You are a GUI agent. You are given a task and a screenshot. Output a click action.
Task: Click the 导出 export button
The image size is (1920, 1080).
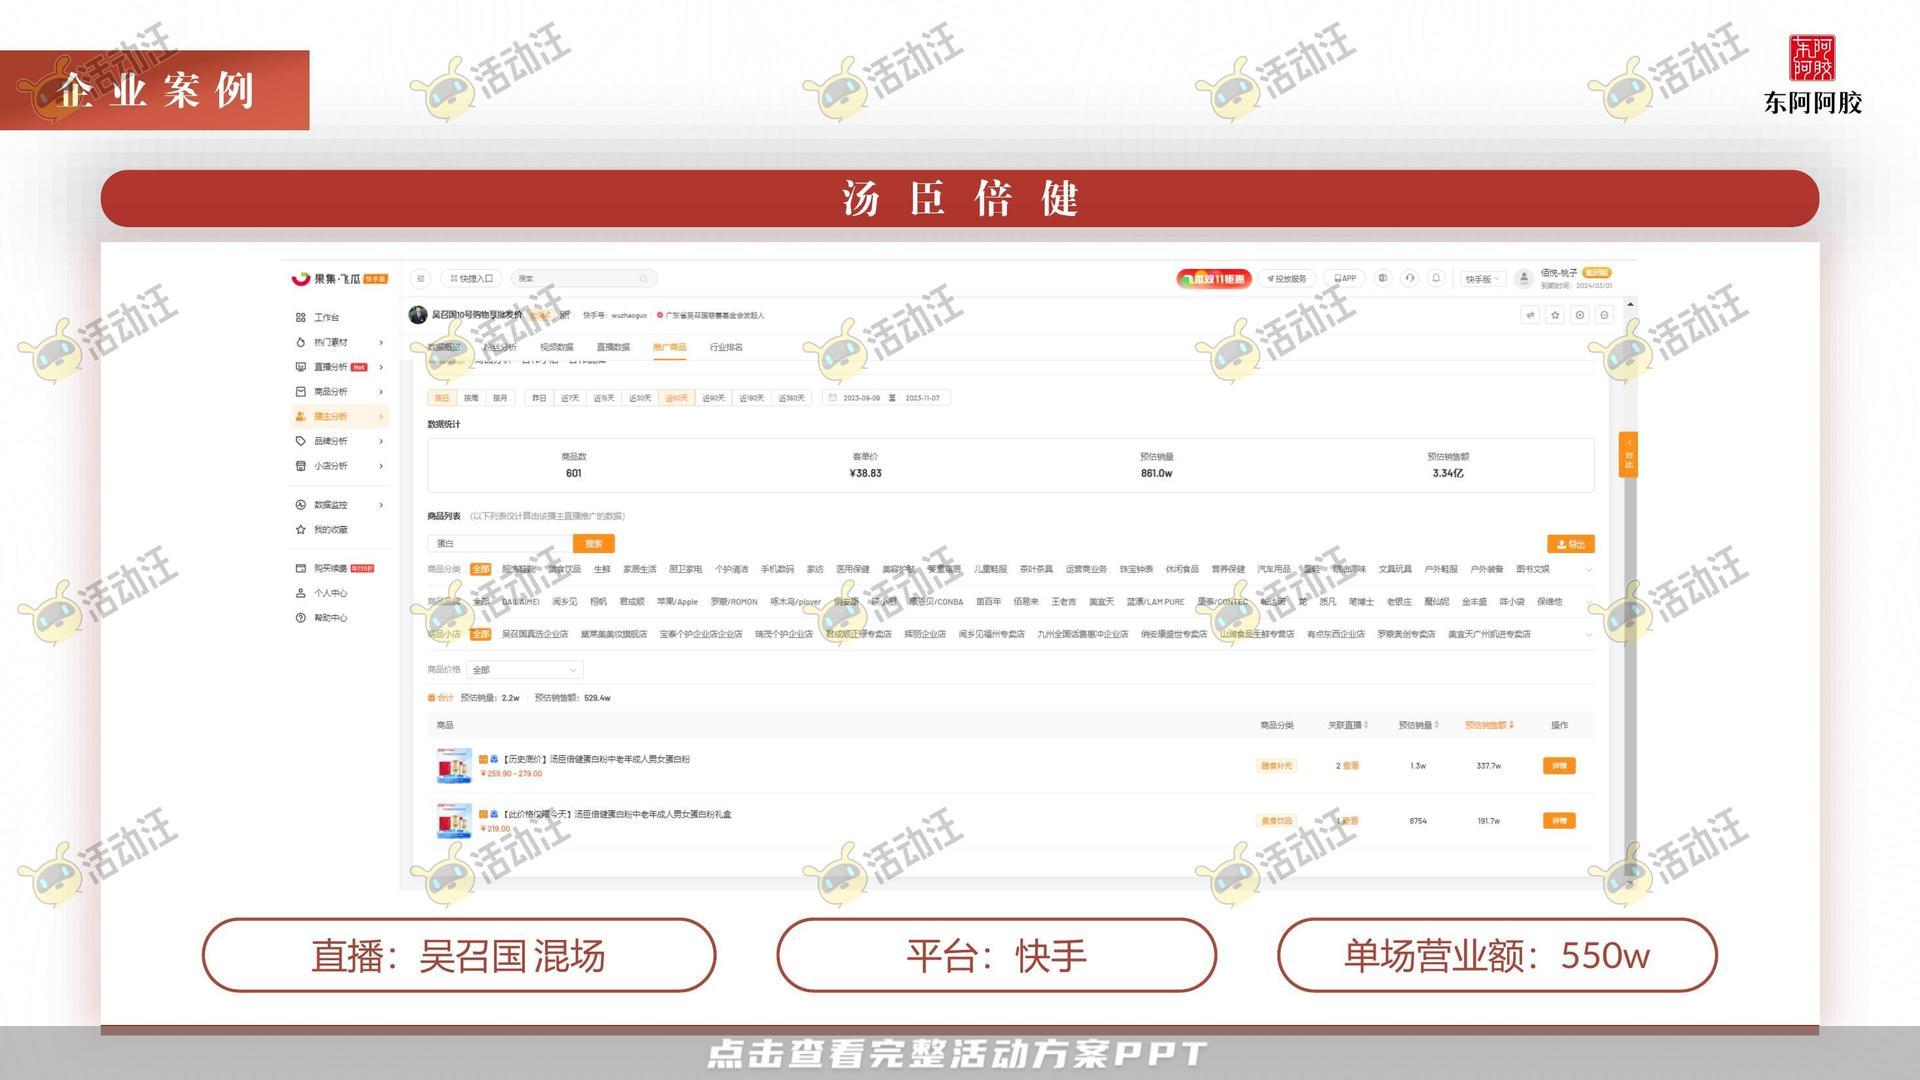coord(1571,544)
